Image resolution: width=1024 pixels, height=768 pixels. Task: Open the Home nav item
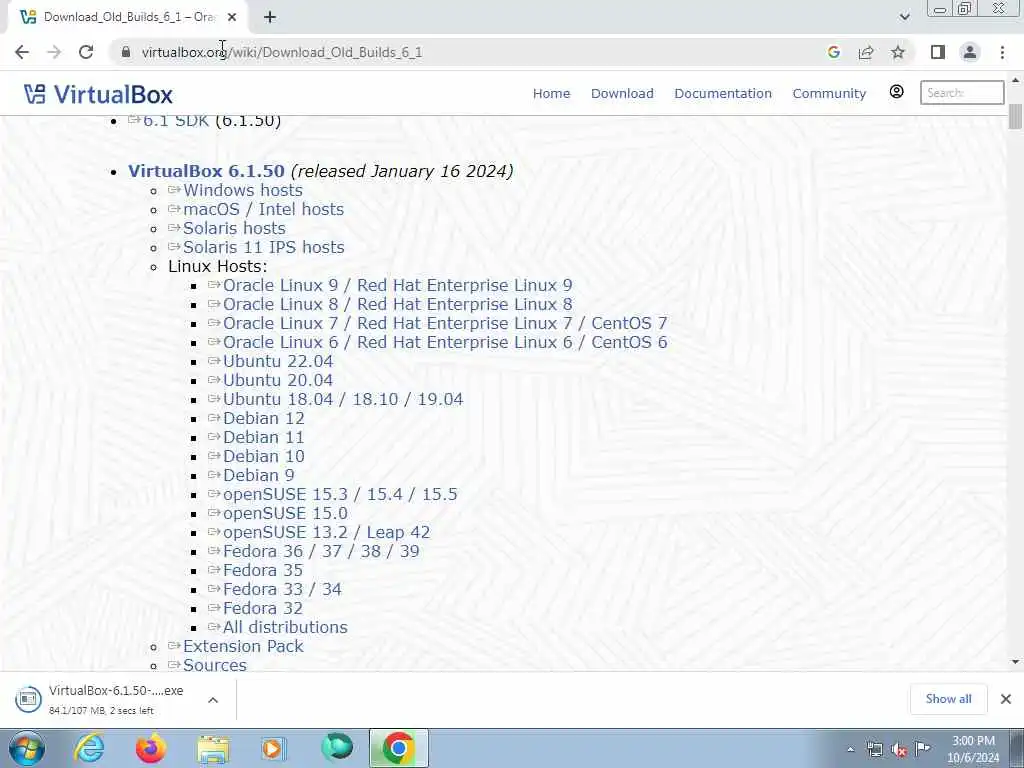coord(551,93)
